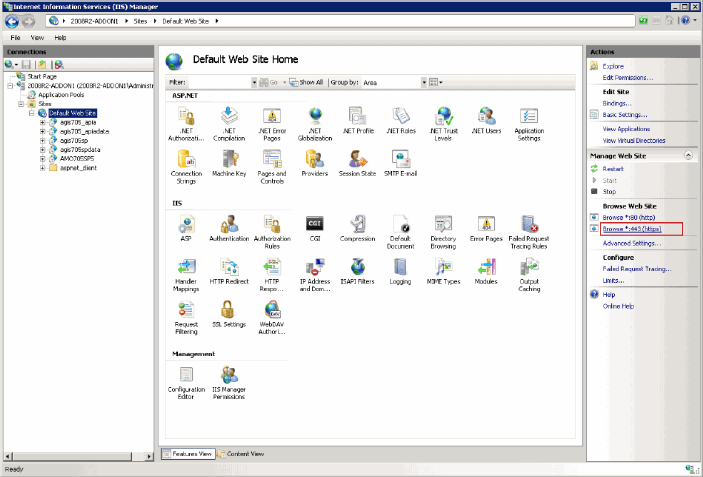Switch to the Content View tab
The height and width of the screenshot is (477, 703).
(243, 453)
